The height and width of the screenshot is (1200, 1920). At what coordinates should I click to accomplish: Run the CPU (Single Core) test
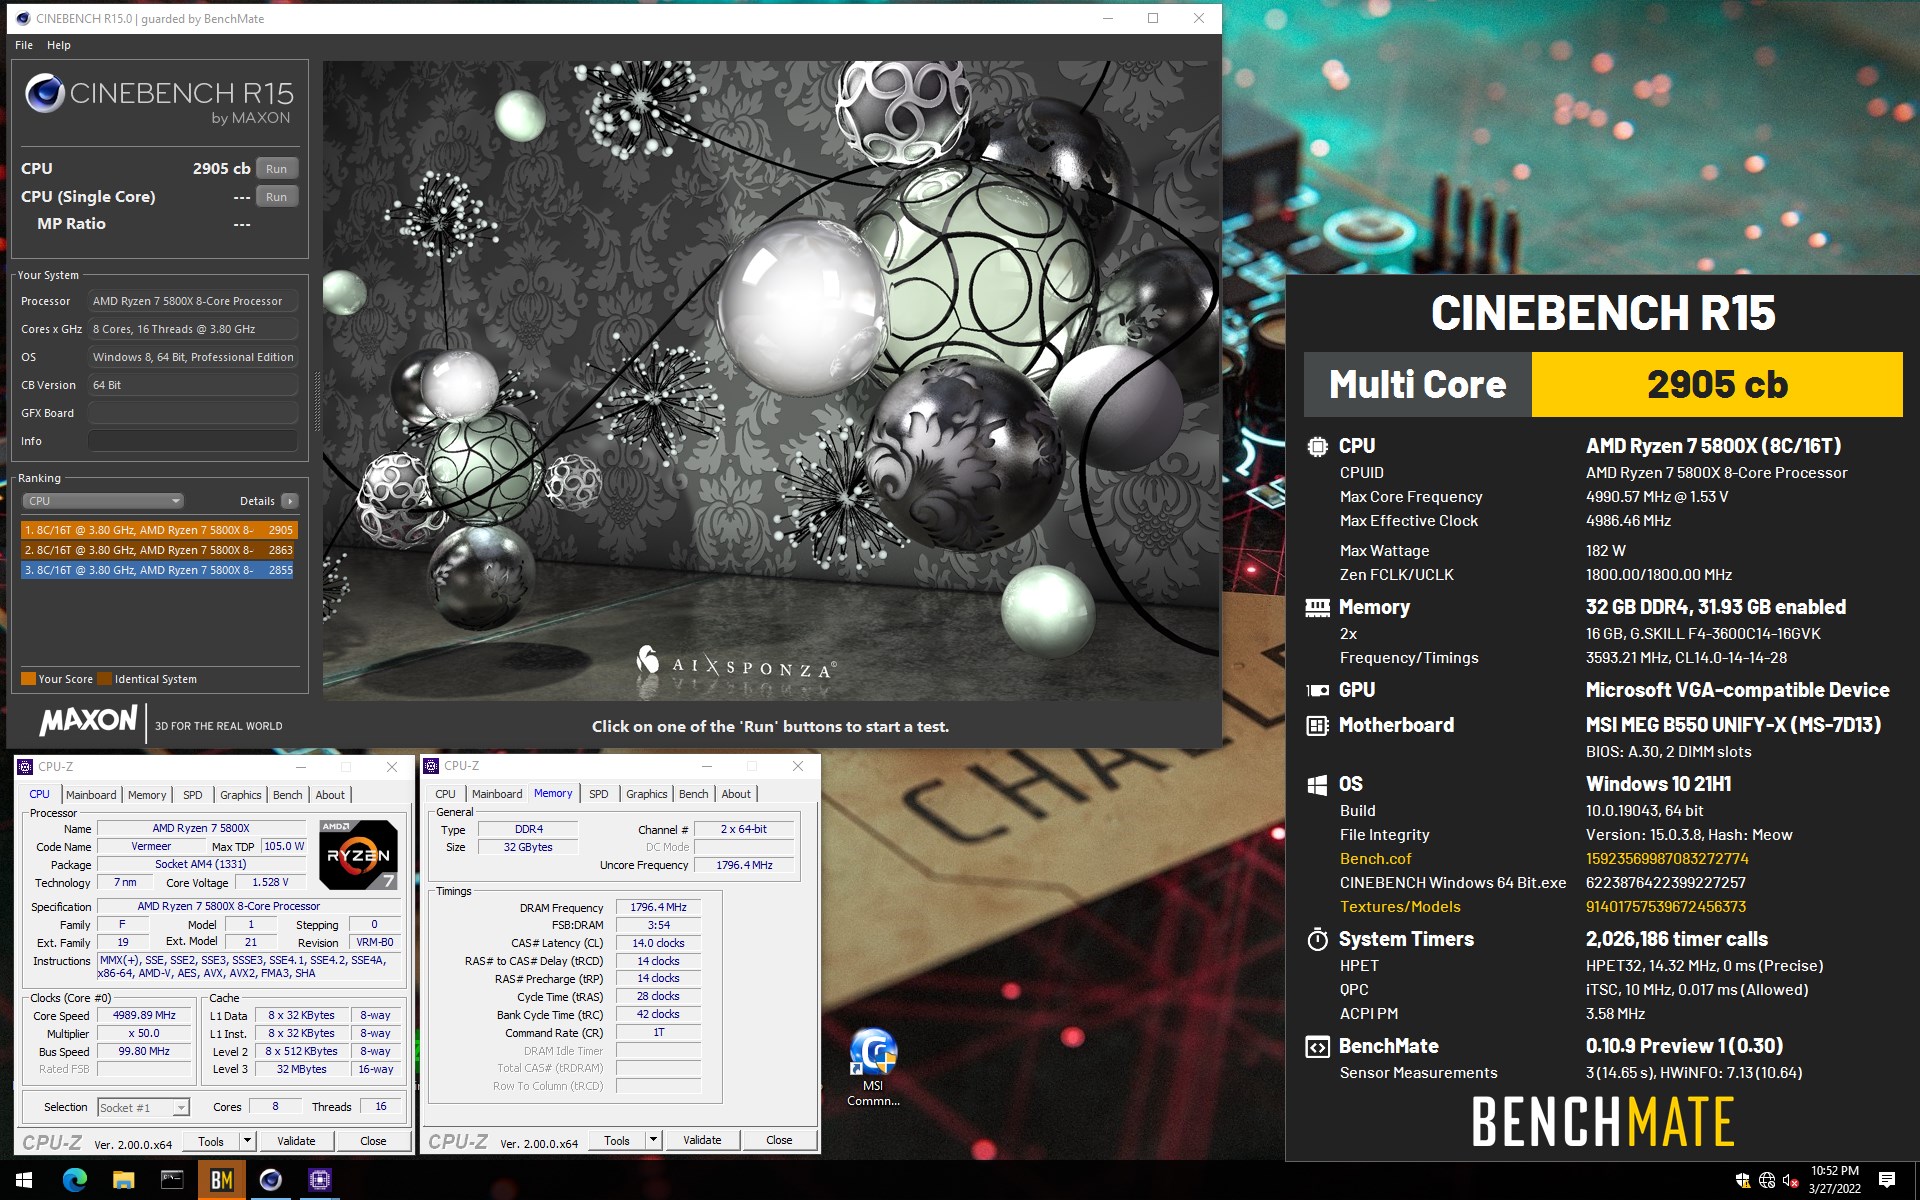click(277, 197)
